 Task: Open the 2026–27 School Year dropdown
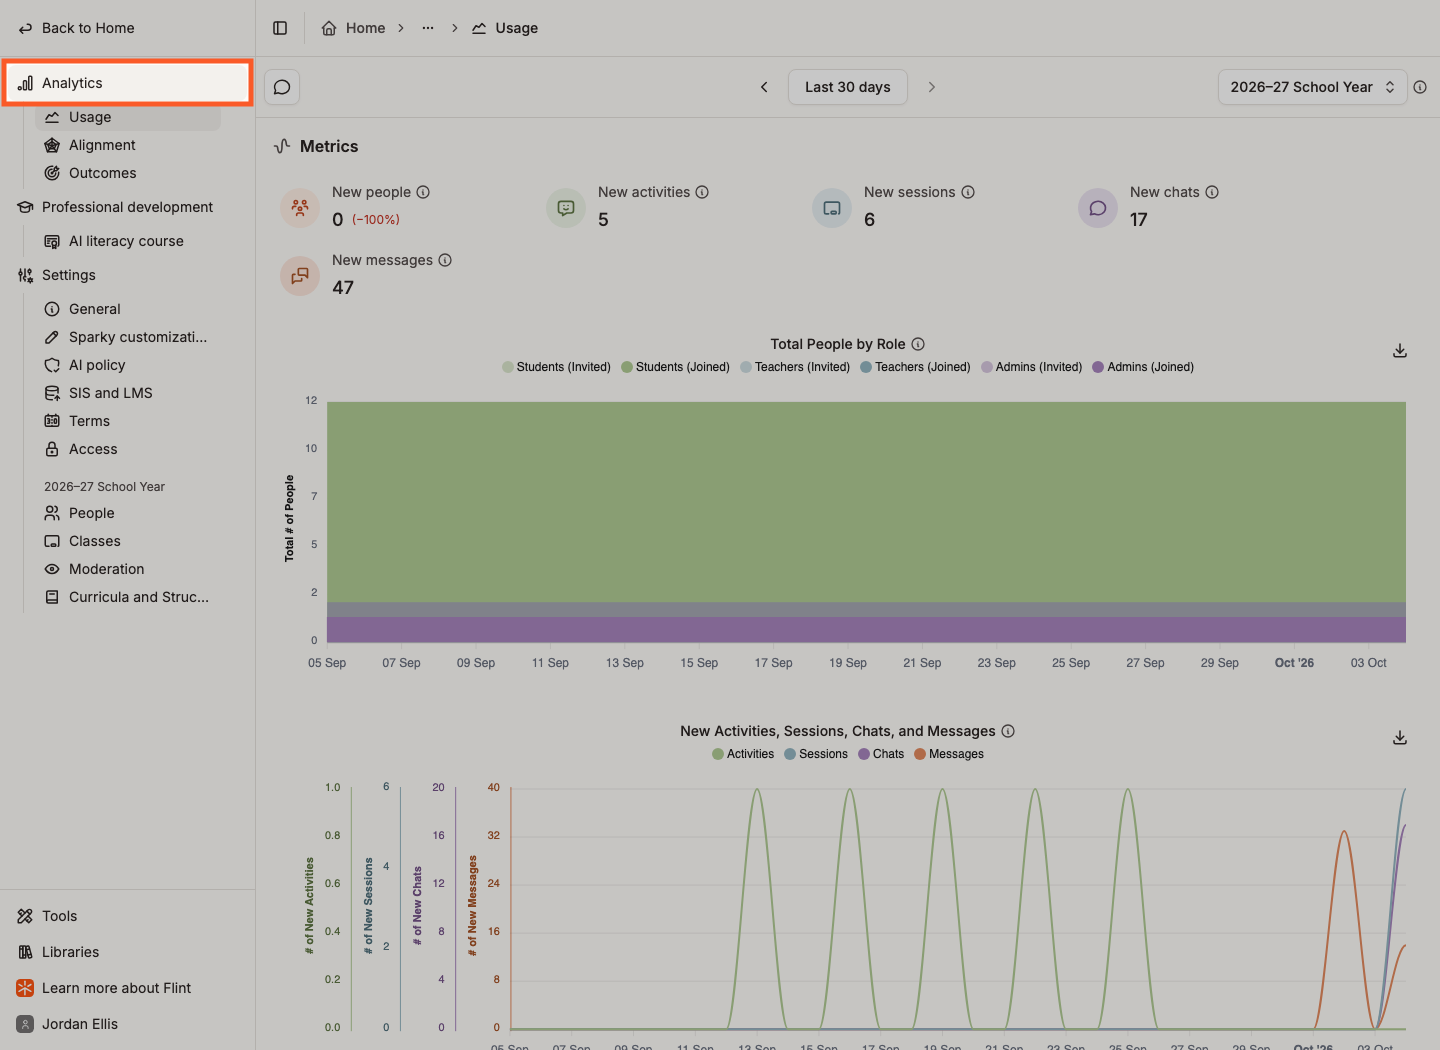click(1312, 87)
